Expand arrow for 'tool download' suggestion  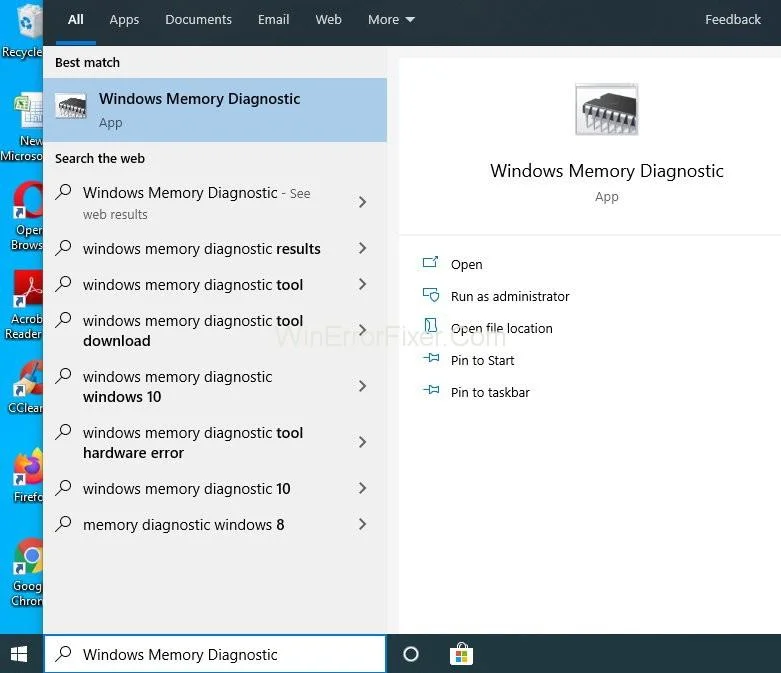[x=363, y=330]
